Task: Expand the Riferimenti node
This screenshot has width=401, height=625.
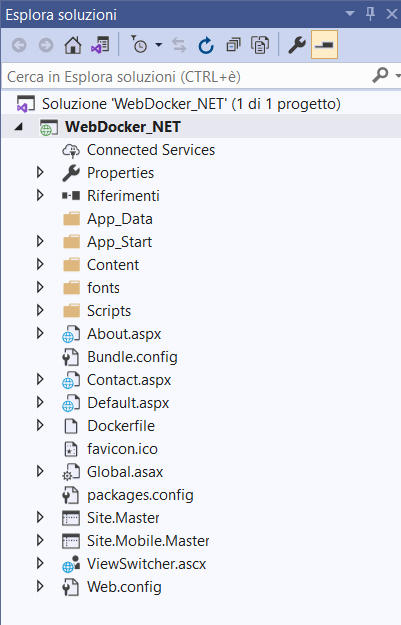Action: pos(40,196)
